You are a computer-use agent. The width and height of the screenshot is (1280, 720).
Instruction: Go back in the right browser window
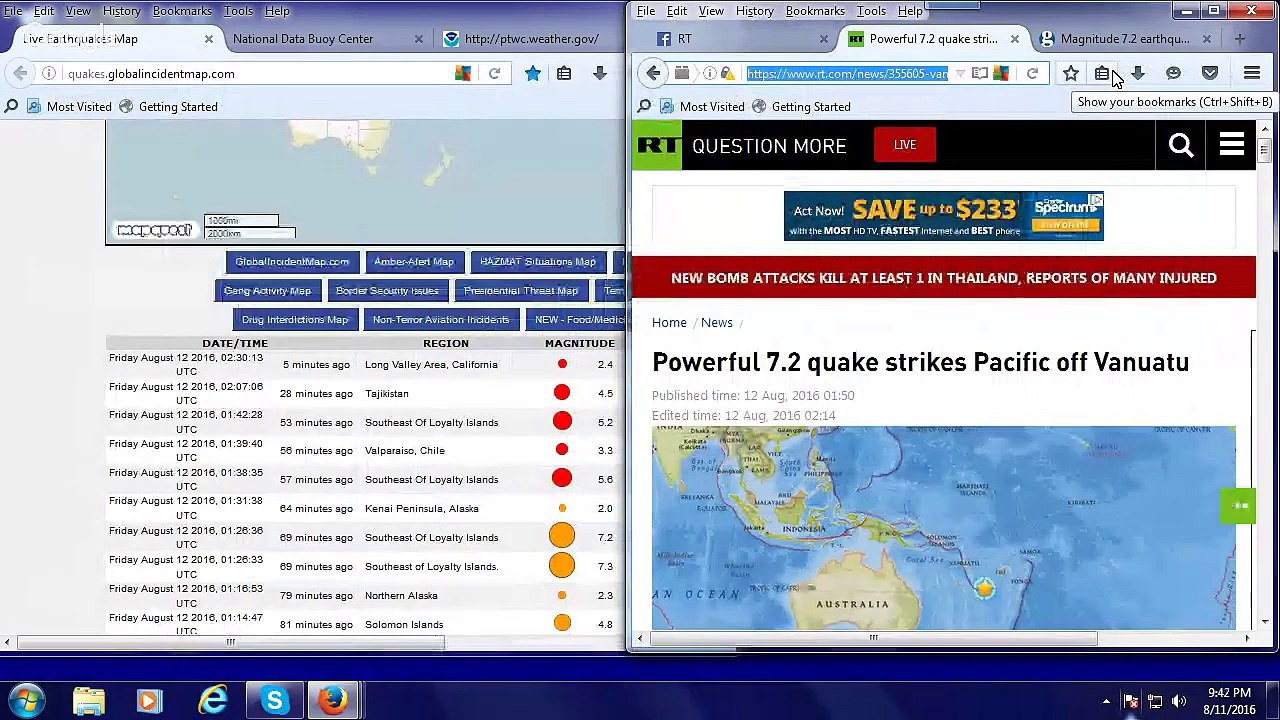pos(653,73)
